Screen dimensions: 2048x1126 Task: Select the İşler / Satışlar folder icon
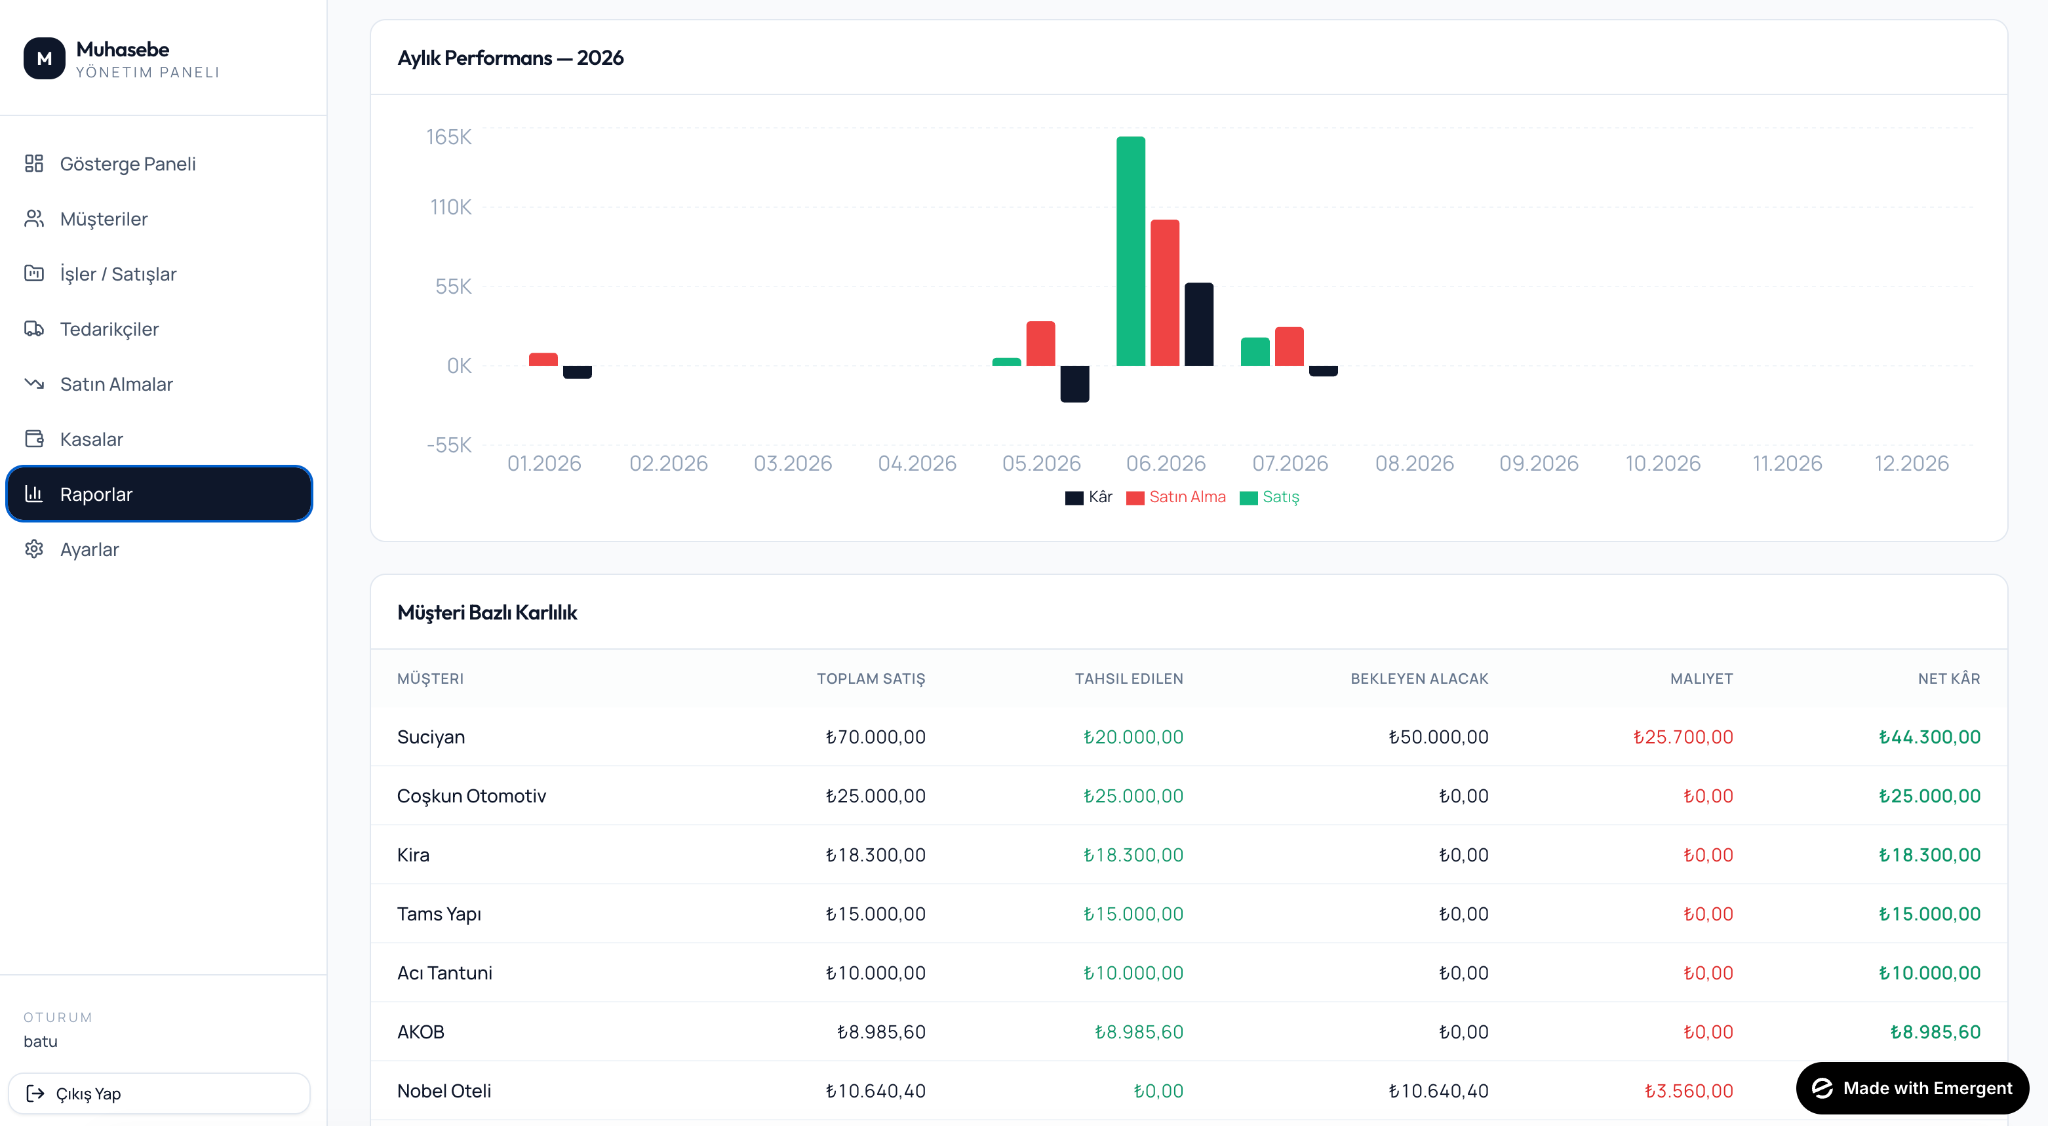point(34,273)
